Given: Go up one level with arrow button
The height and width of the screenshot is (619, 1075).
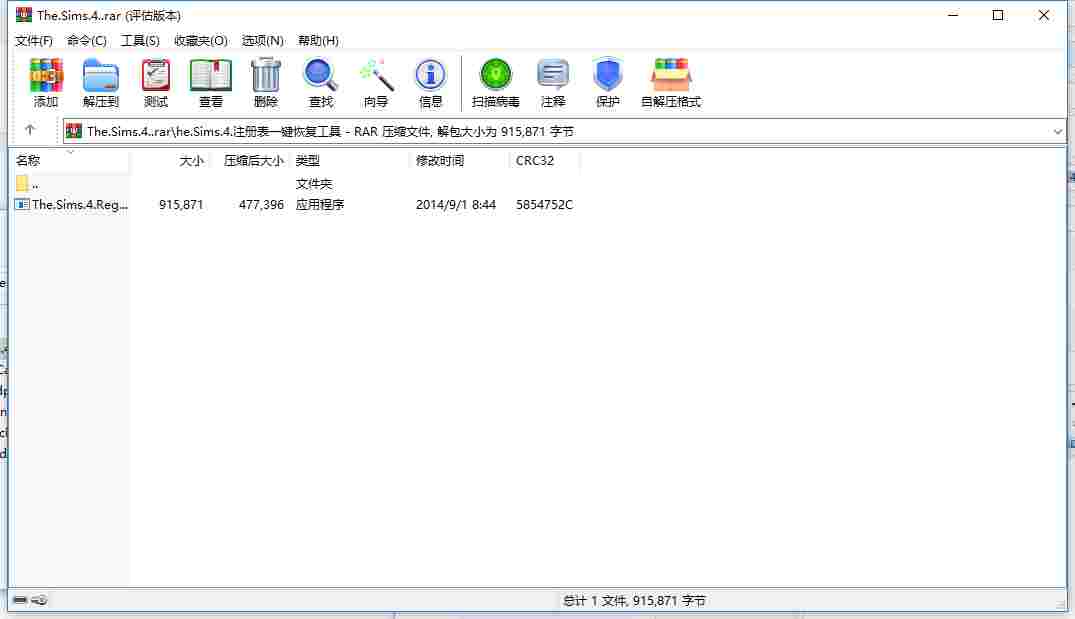Looking at the screenshot, I should coord(29,130).
